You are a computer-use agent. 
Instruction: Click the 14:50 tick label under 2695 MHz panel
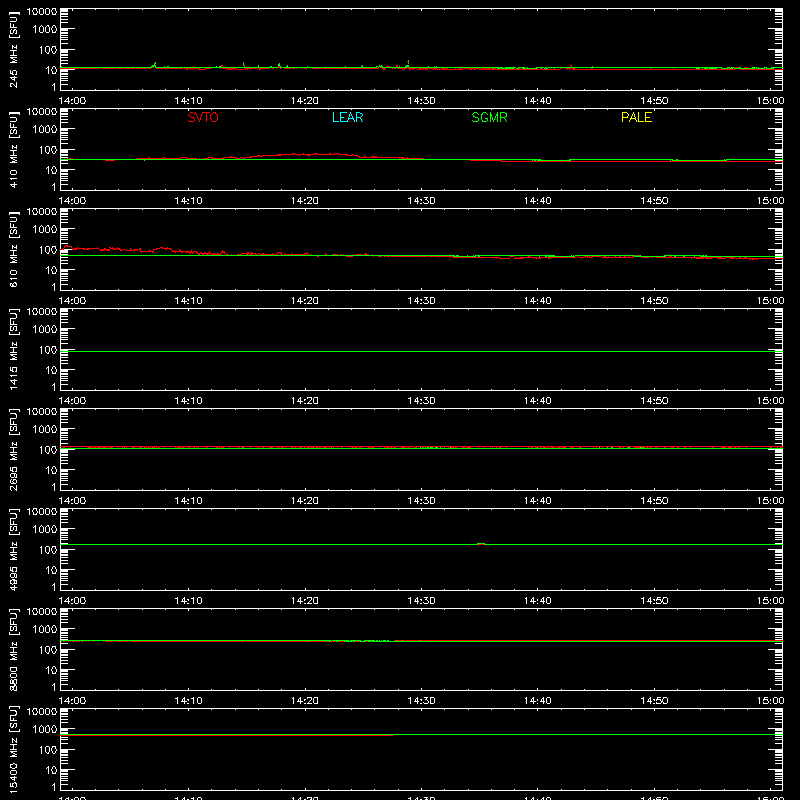(654, 501)
